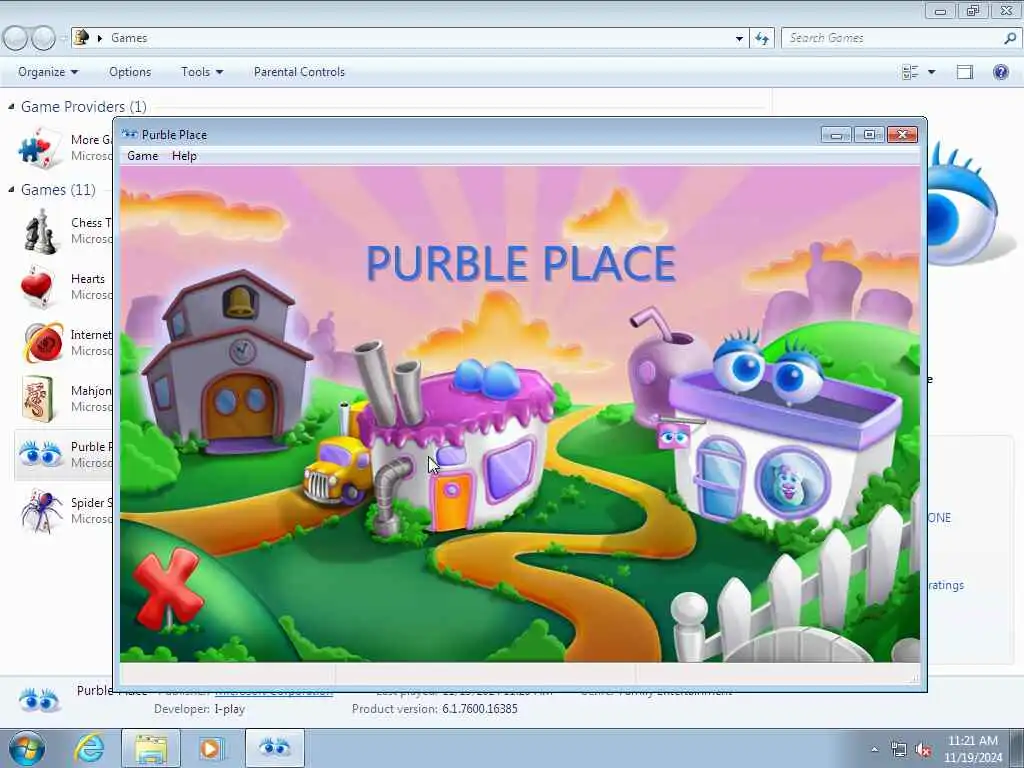Select the Mahjong Titans icon

click(x=37, y=398)
